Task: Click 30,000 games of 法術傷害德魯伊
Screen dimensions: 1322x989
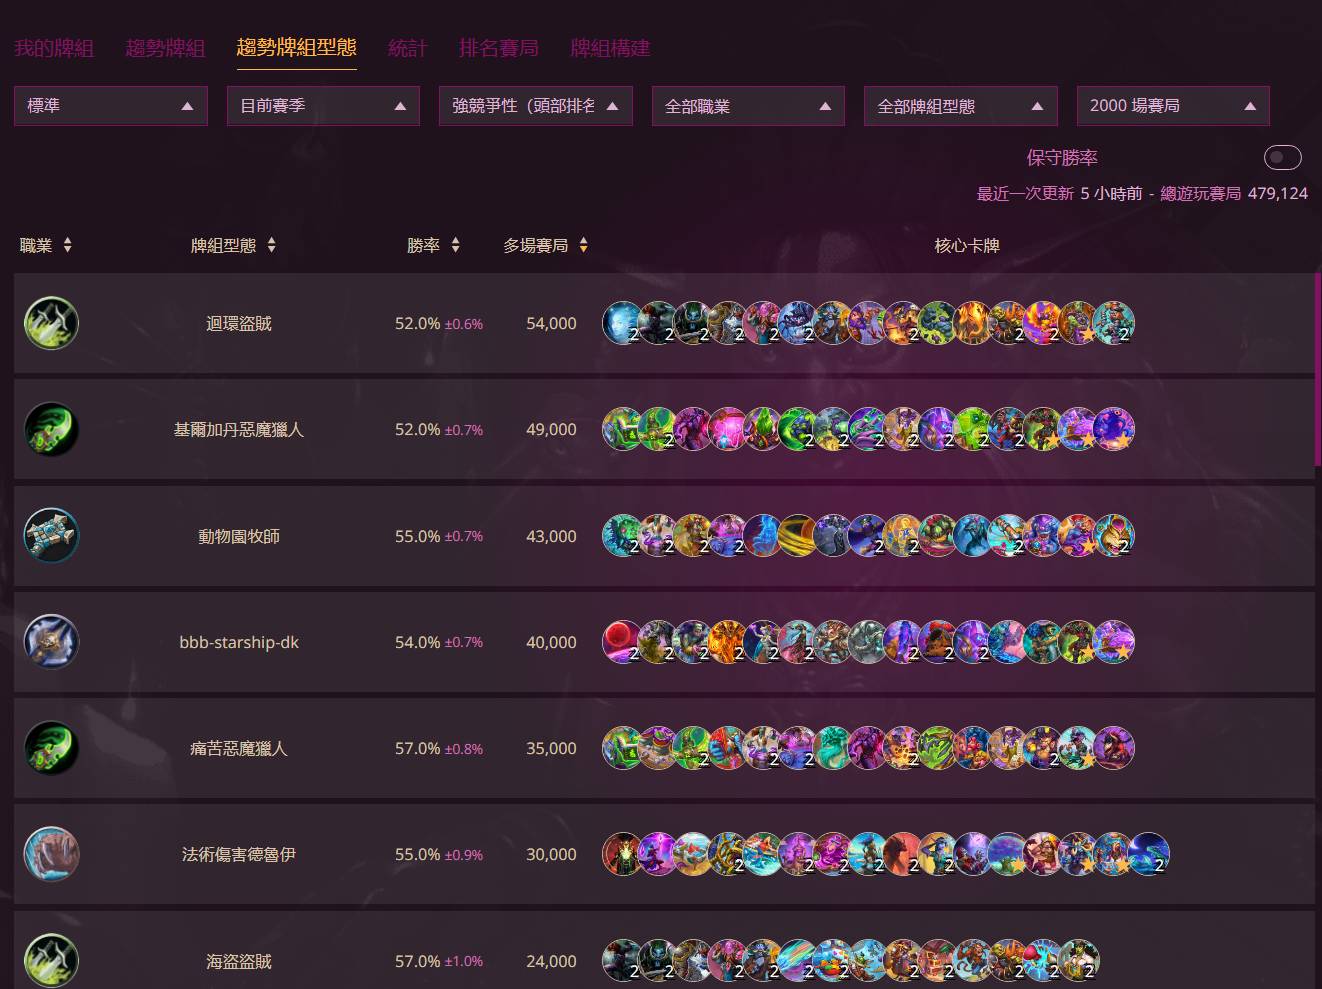Action: click(x=551, y=854)
